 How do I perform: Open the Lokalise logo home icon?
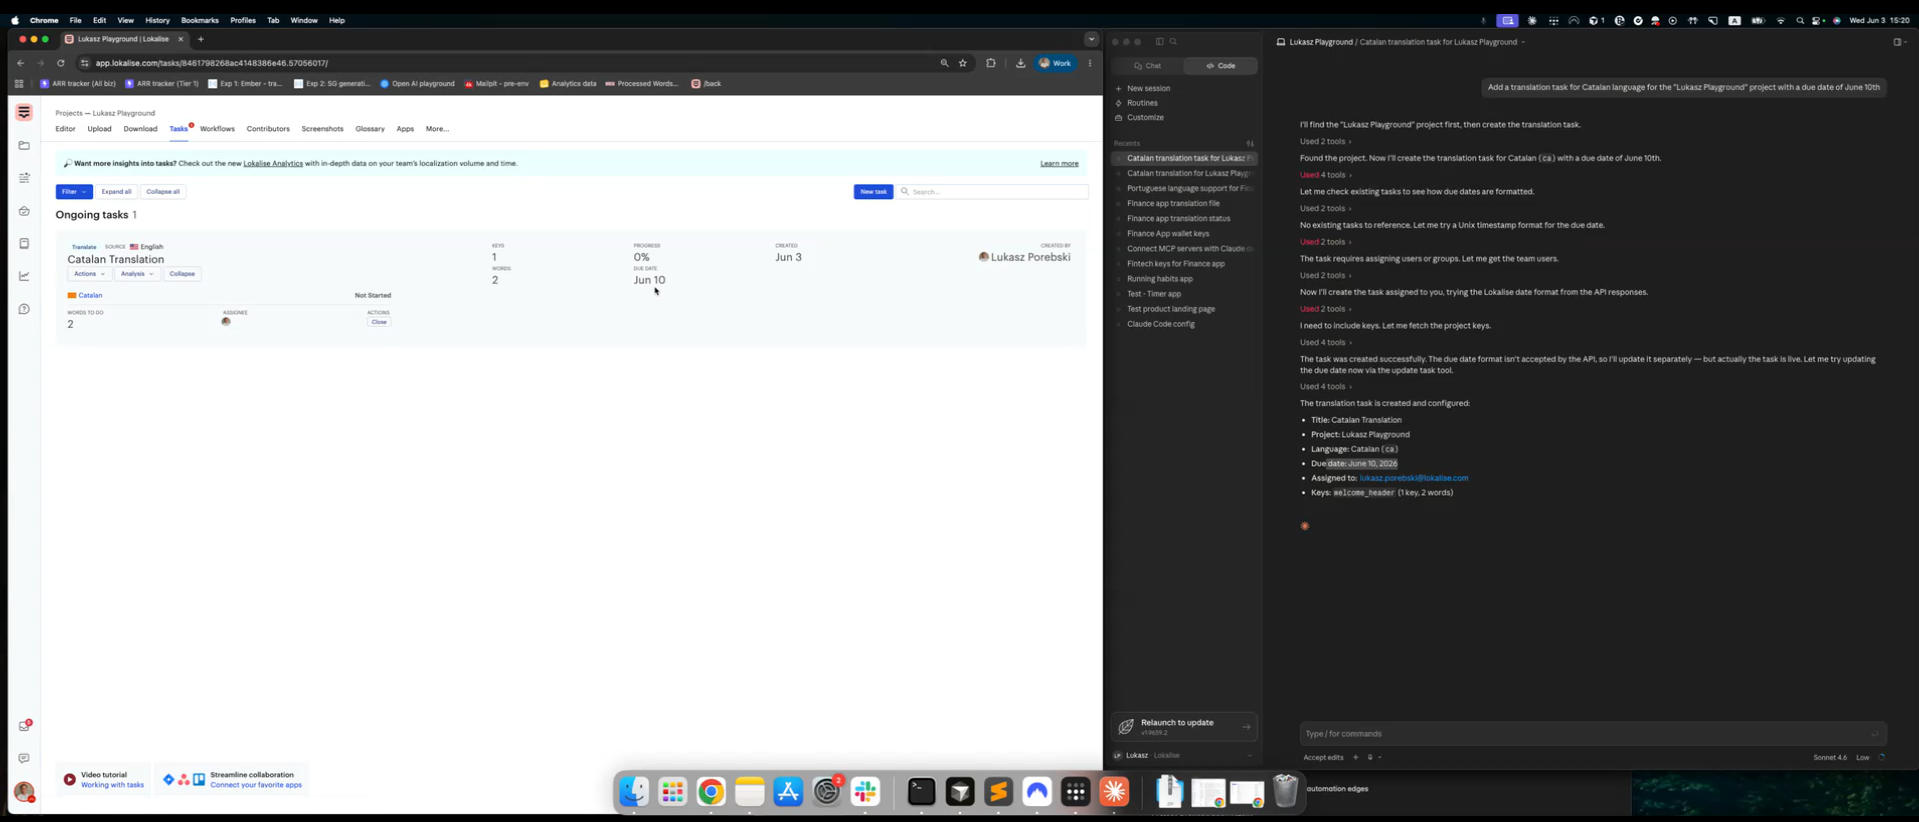coord(24,113)
